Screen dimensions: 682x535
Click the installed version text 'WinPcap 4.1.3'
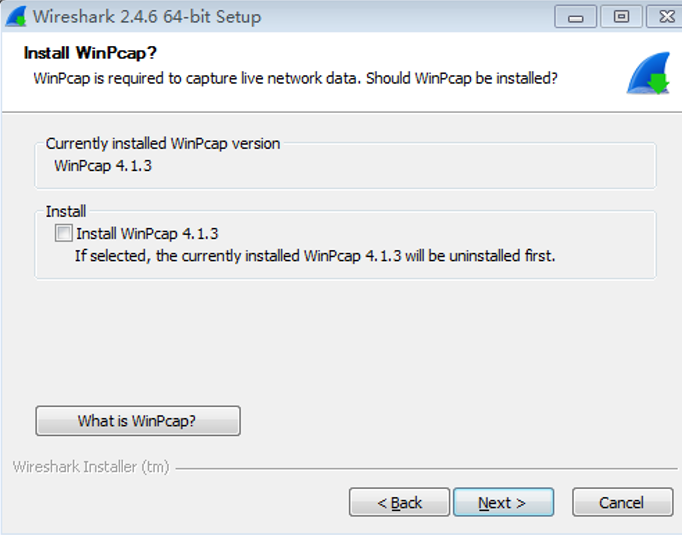coord(103,166)
